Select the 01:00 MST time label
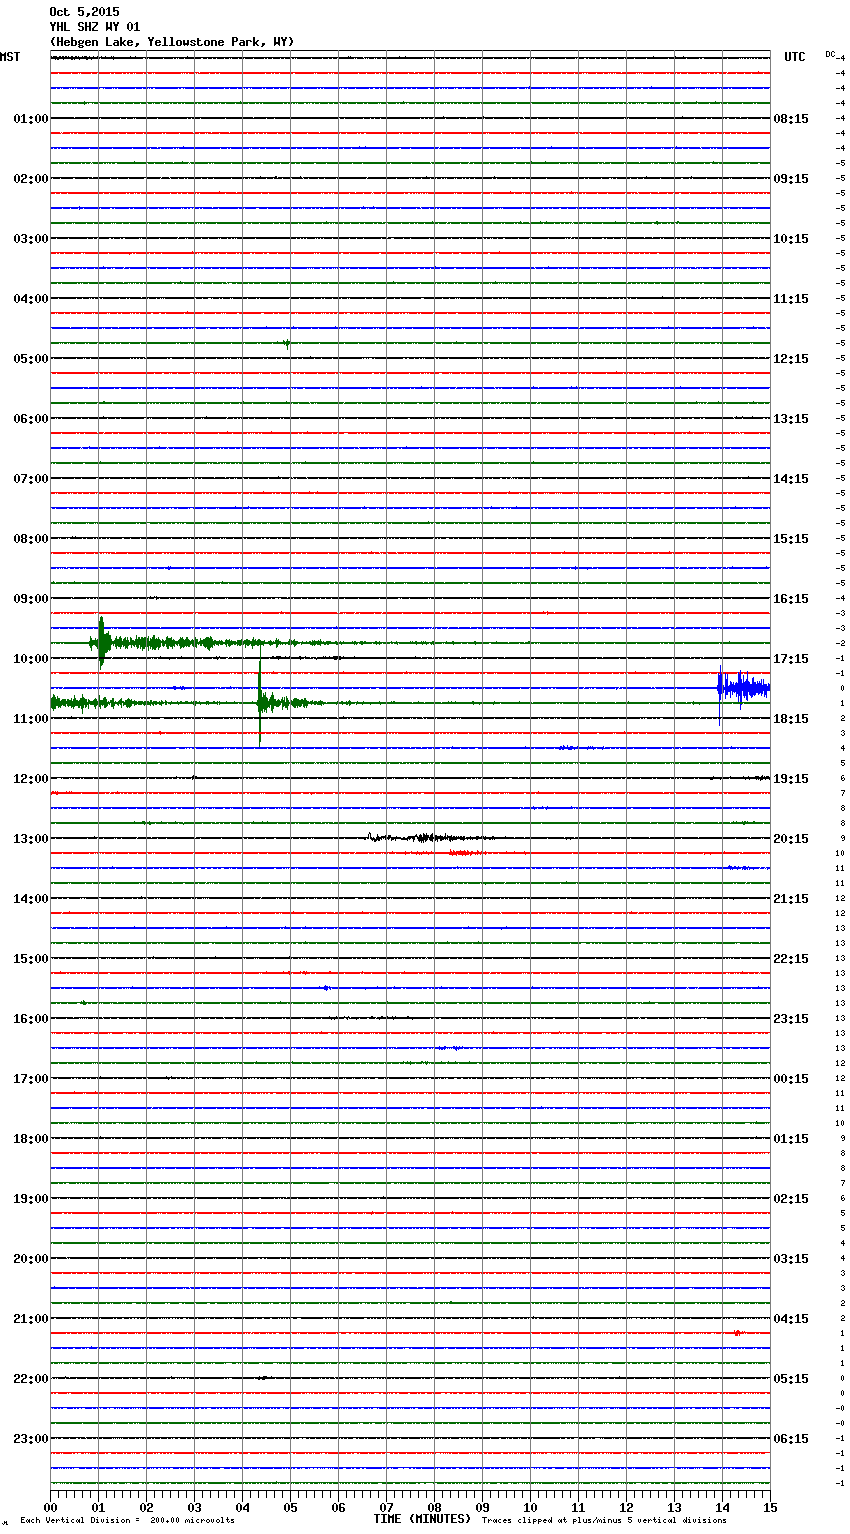850x1534 pixels. pyautogui.click(x=30, y=119)
